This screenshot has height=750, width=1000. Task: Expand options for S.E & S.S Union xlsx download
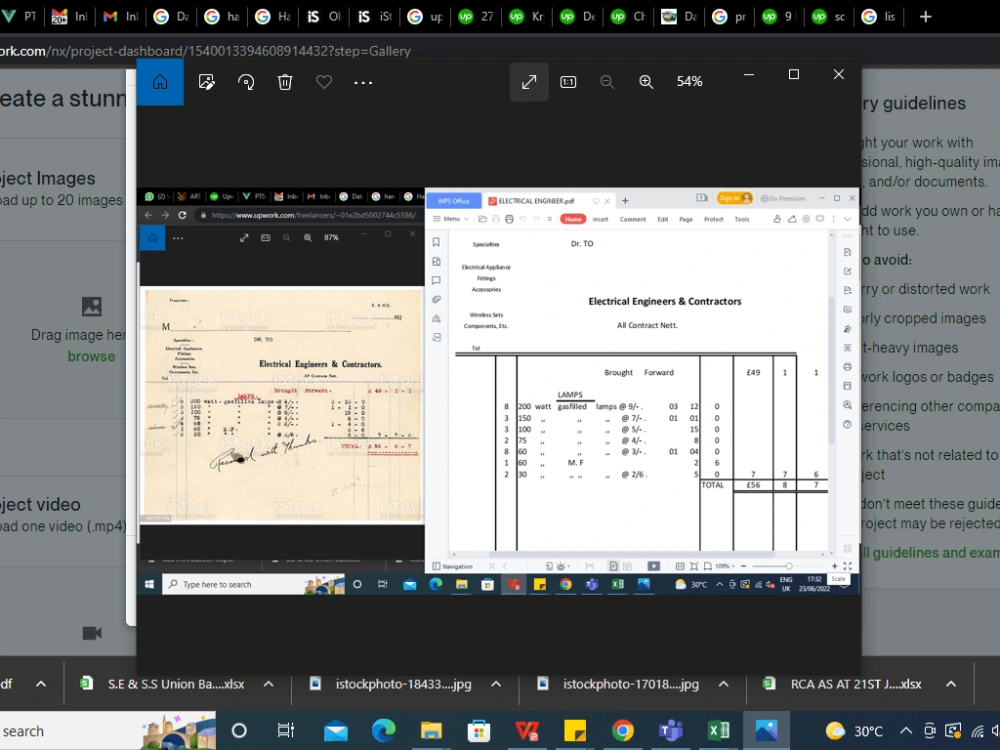[268, 684]
